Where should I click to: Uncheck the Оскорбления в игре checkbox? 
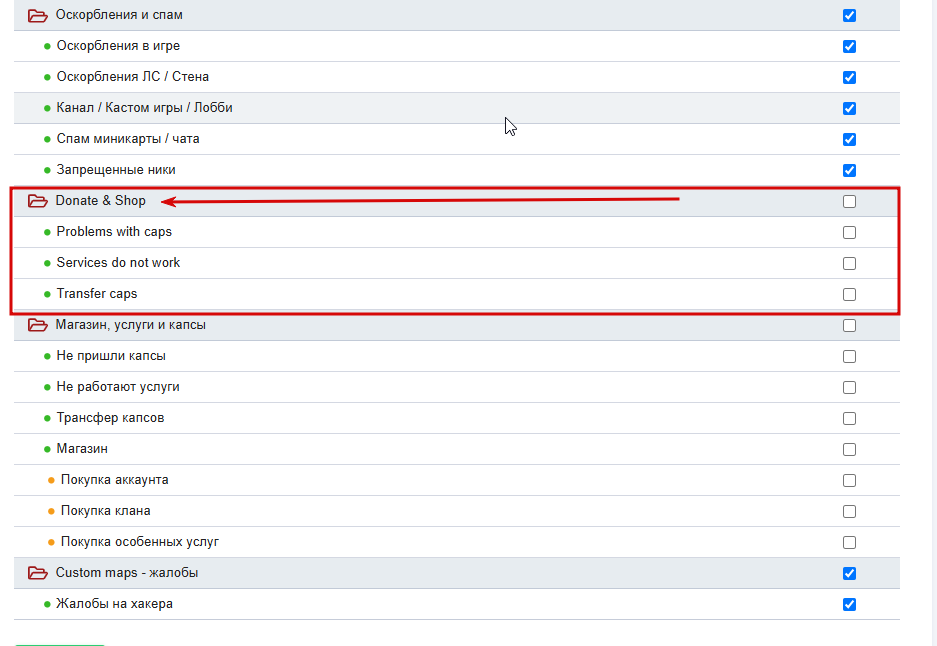[x=849, y=47]
